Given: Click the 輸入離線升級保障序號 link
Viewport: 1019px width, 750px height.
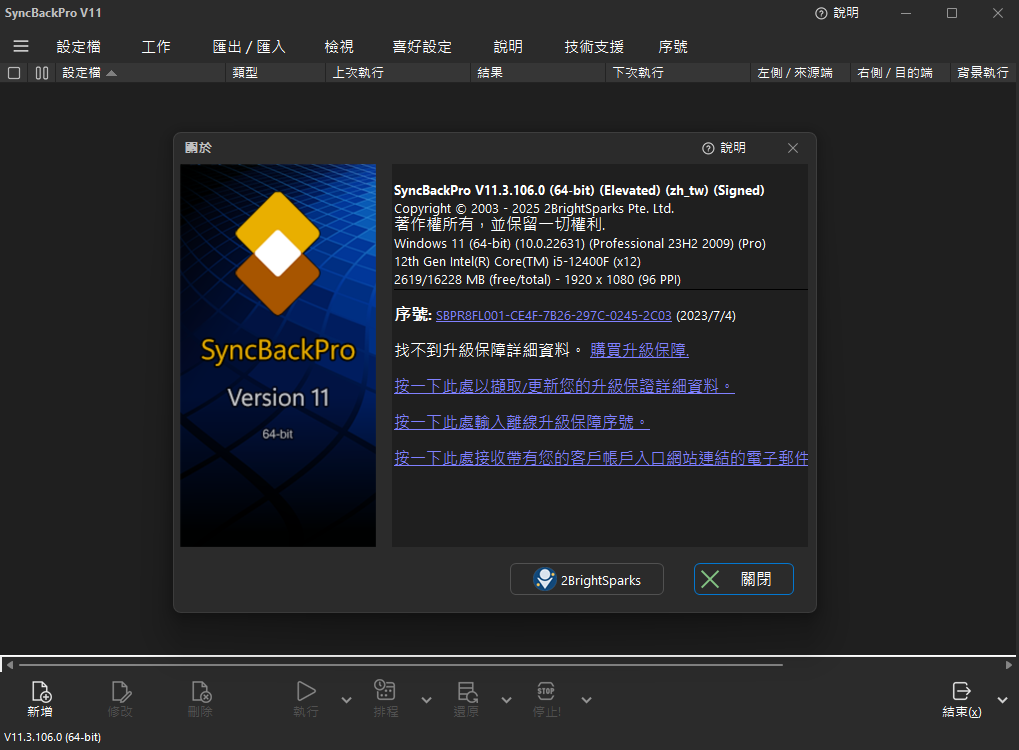Looking at the screenshot, I should click(x=522, y=422).
